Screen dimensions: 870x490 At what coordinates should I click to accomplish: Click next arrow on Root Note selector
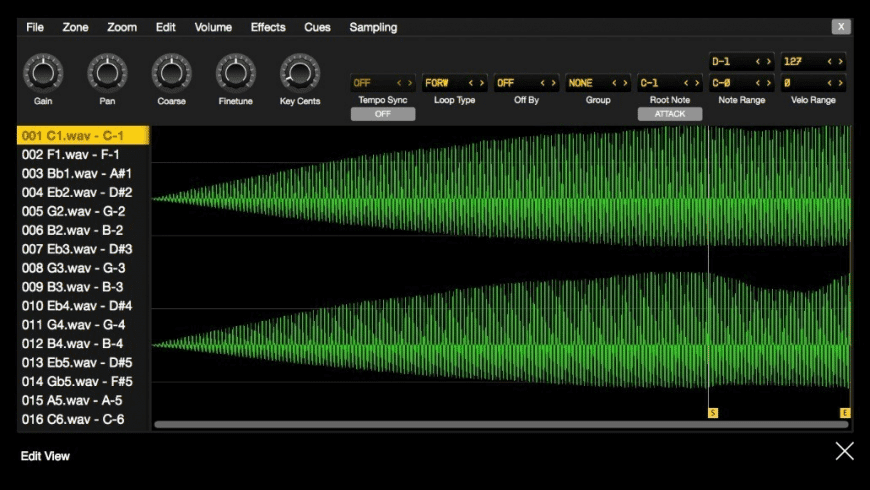click(698, 84)
